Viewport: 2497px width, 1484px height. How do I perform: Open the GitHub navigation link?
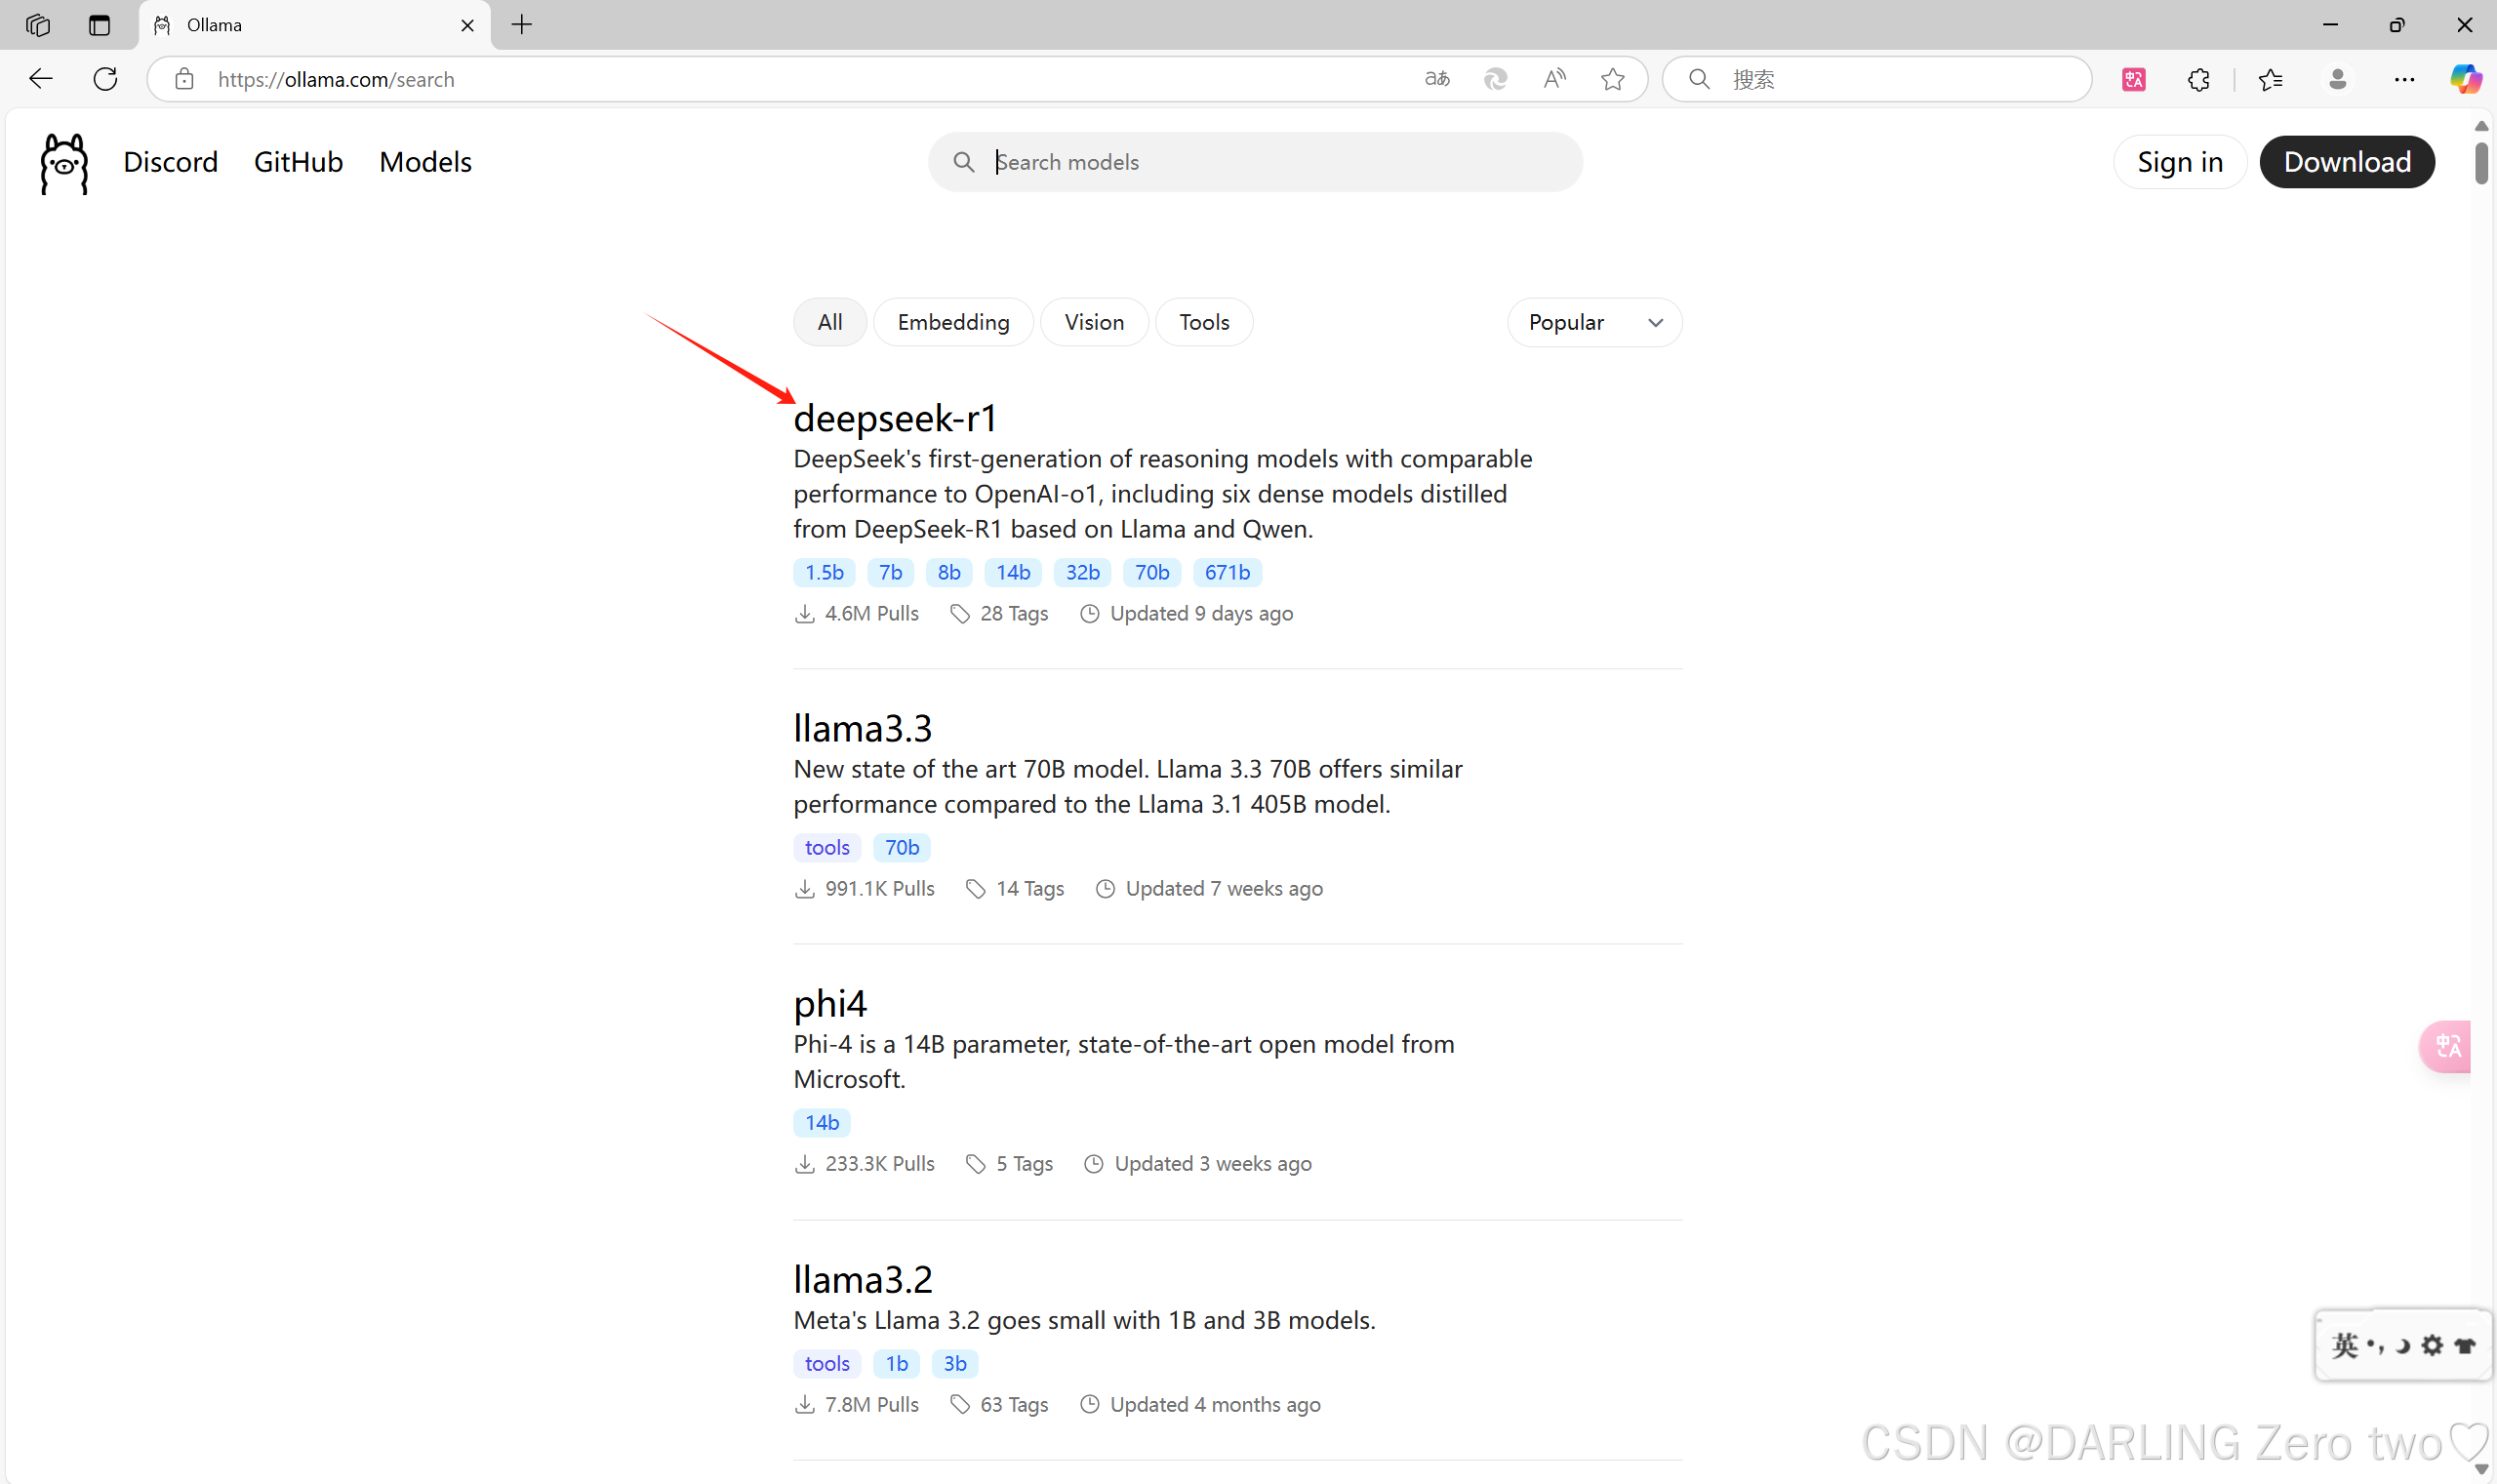[x=298, y=162]
